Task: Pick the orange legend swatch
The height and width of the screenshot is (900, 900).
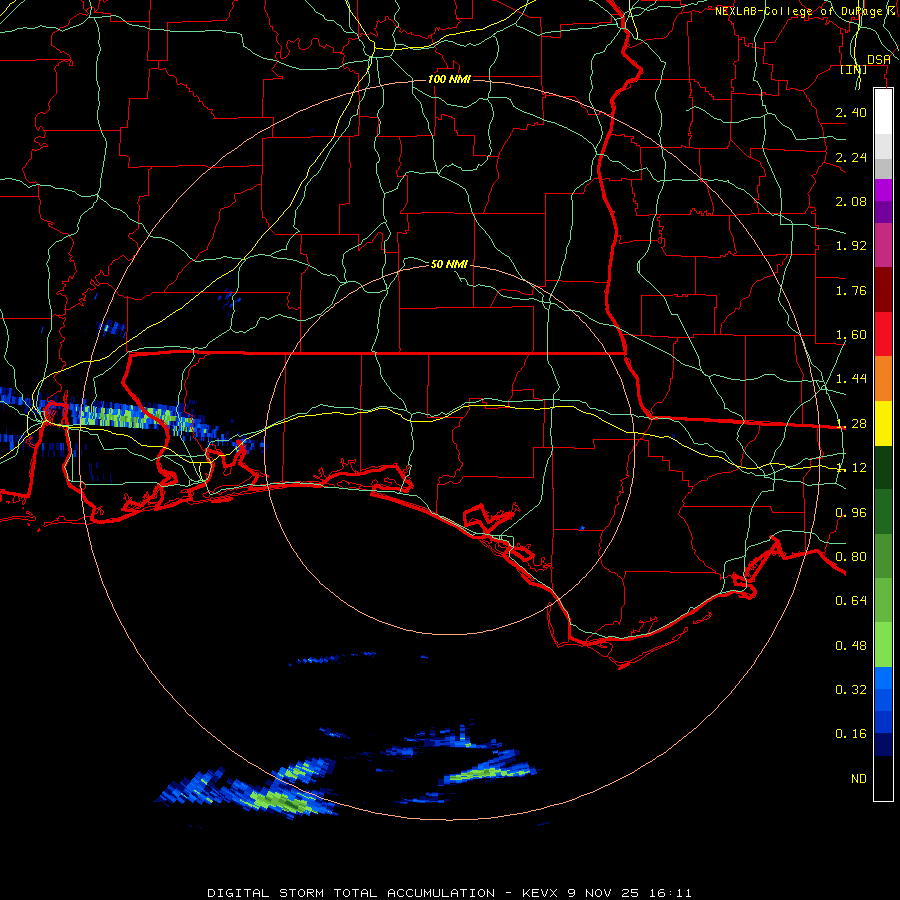Action: point(883,379)
